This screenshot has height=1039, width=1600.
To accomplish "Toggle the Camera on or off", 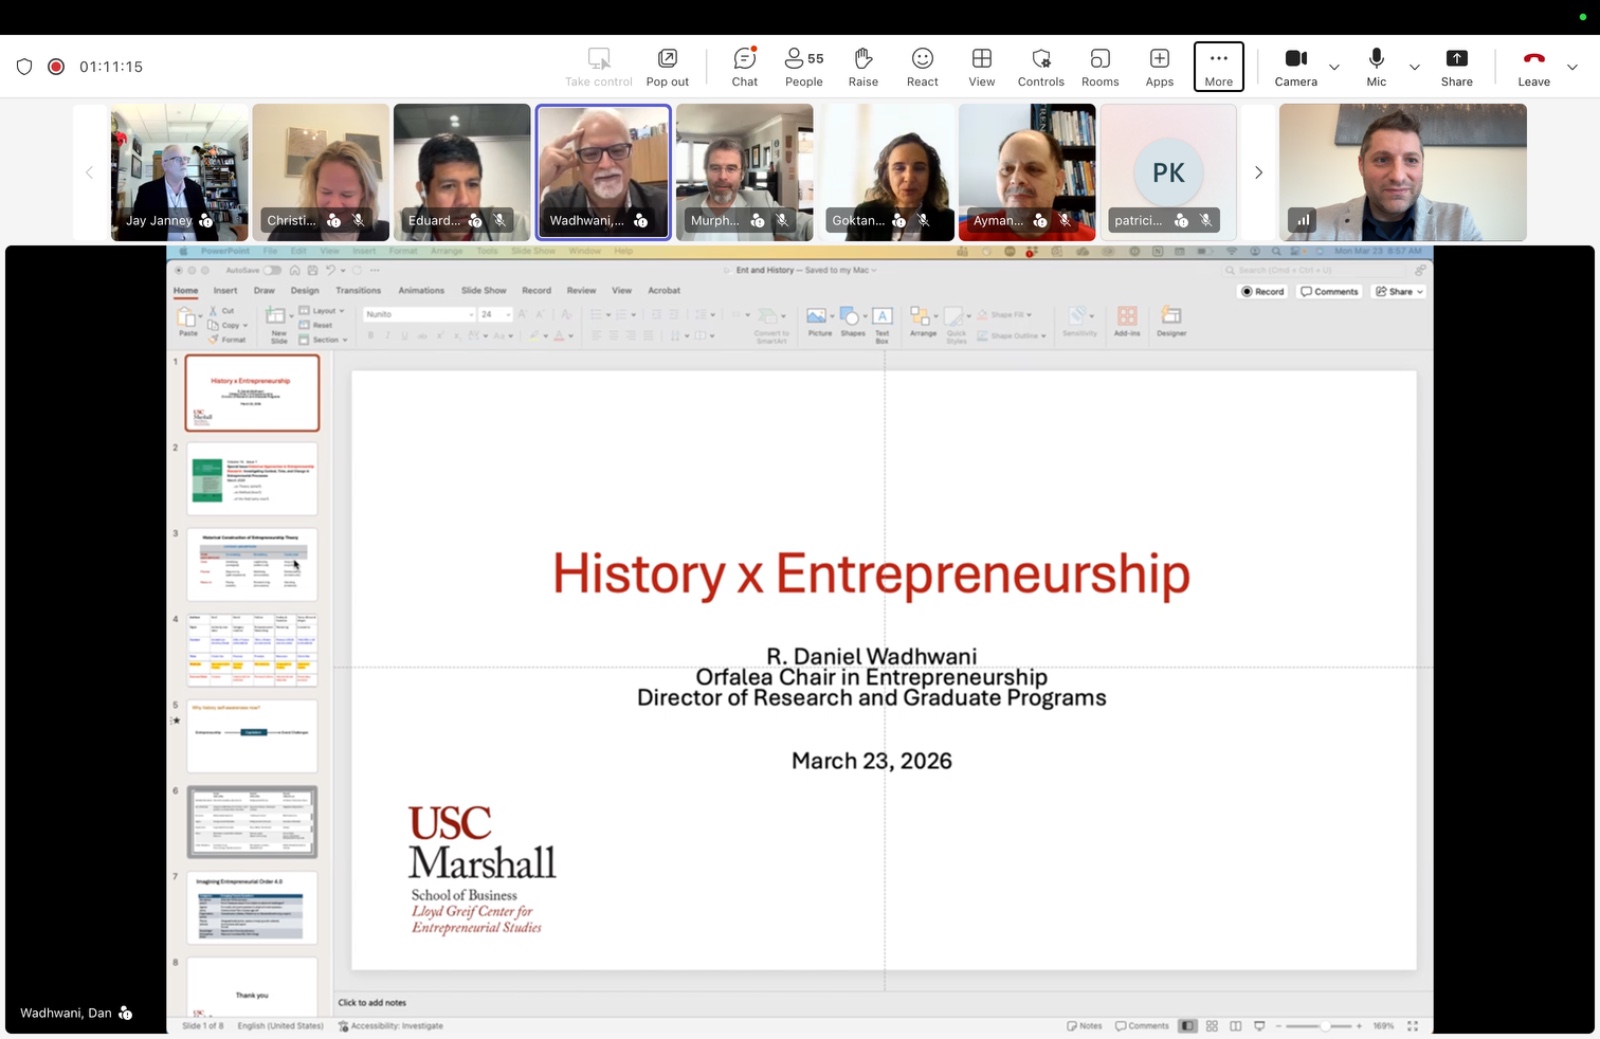I will 1295,67.
